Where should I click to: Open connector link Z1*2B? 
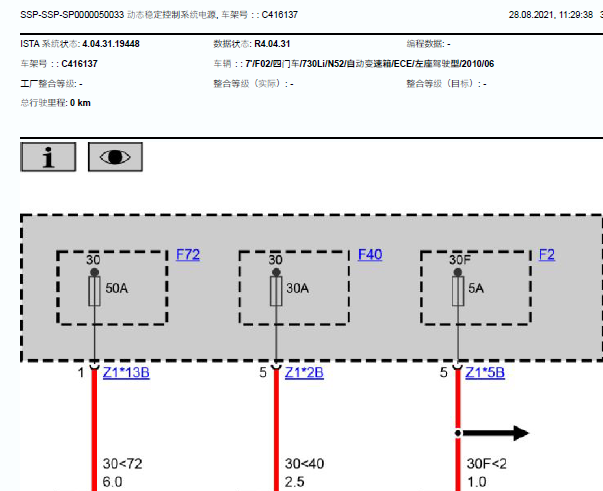tap(304, 373)
